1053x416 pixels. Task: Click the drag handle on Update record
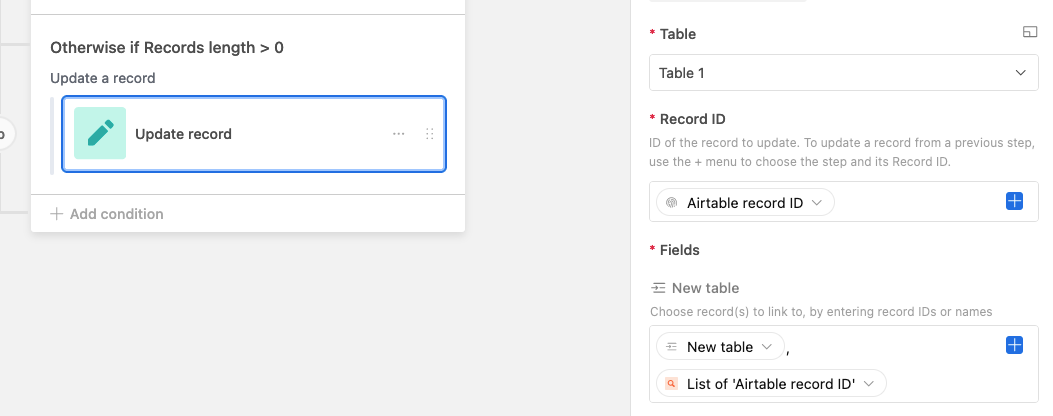click(x=430, y=134)
